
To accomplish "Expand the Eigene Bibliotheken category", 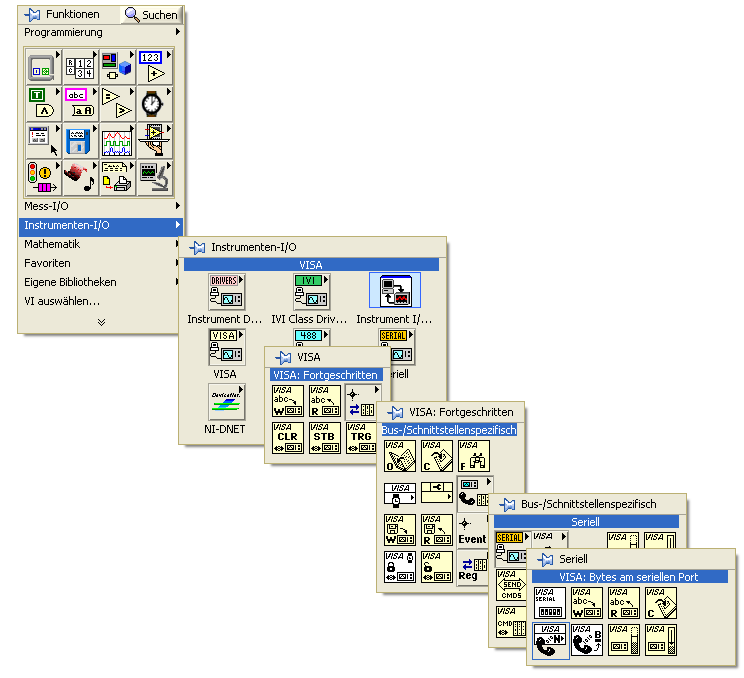I will [x=98, y=282].
